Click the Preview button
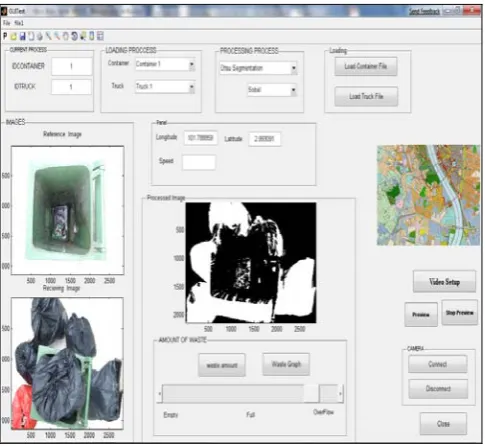This screenshot has width=485, height=446. tap(421, 315)
